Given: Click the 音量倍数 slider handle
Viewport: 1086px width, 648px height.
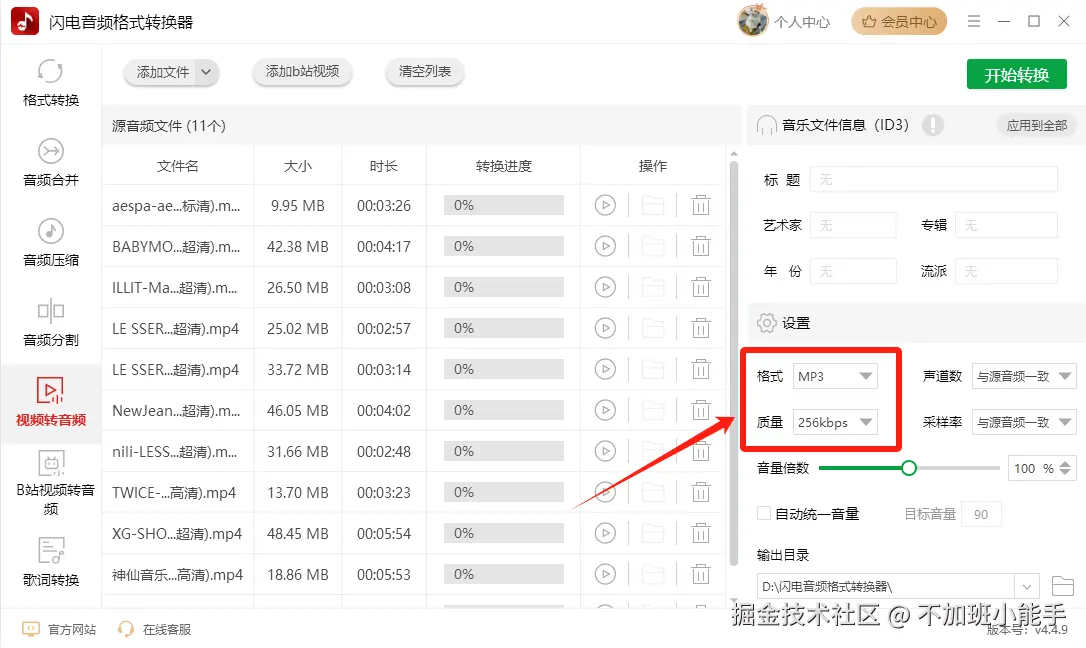Looking at the screenshot, I should click(909, 468).
